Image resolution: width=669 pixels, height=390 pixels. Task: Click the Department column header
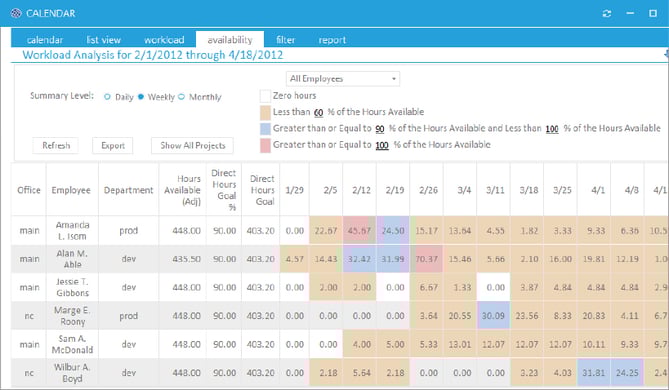[x=128, y=190]
